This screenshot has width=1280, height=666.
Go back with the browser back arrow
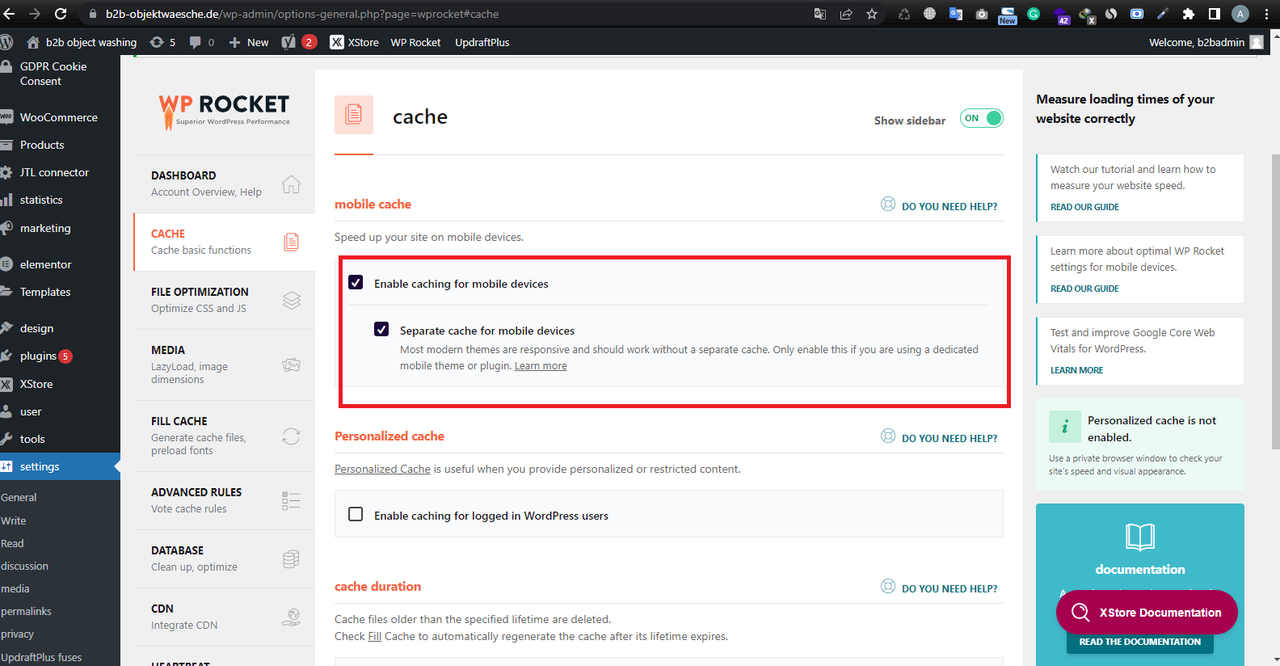coord(9,14)
